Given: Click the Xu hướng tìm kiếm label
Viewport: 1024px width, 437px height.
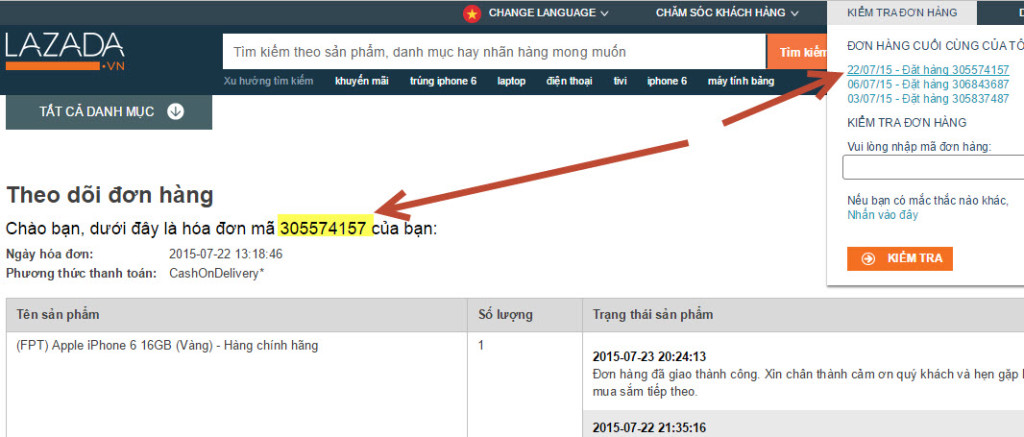Looking at the screenshot, I should 268,81.
